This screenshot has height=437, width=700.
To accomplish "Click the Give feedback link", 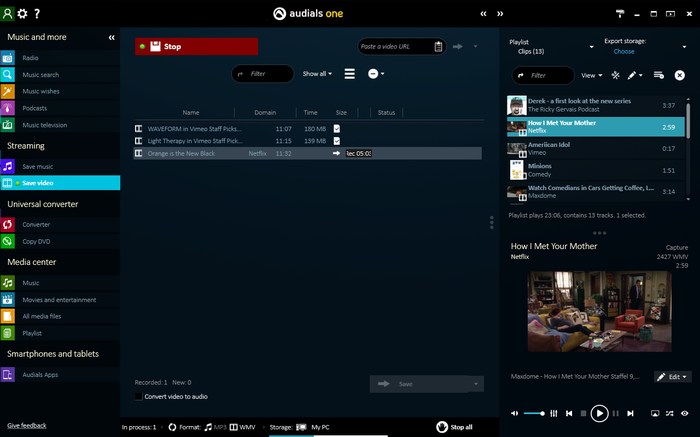I will [26, 426].
